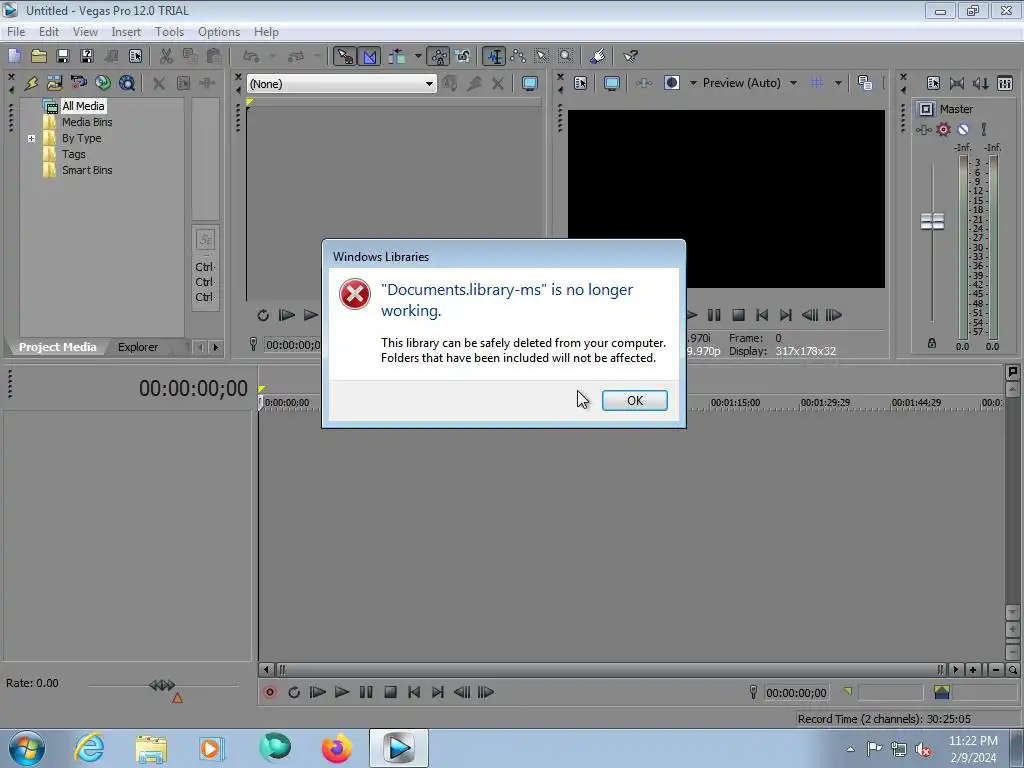Zoom in timeline with the plus button

tap(973, 670)
